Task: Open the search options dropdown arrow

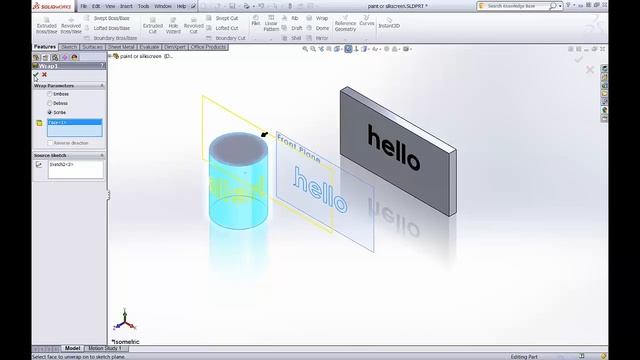Action: tap(560, 6)
